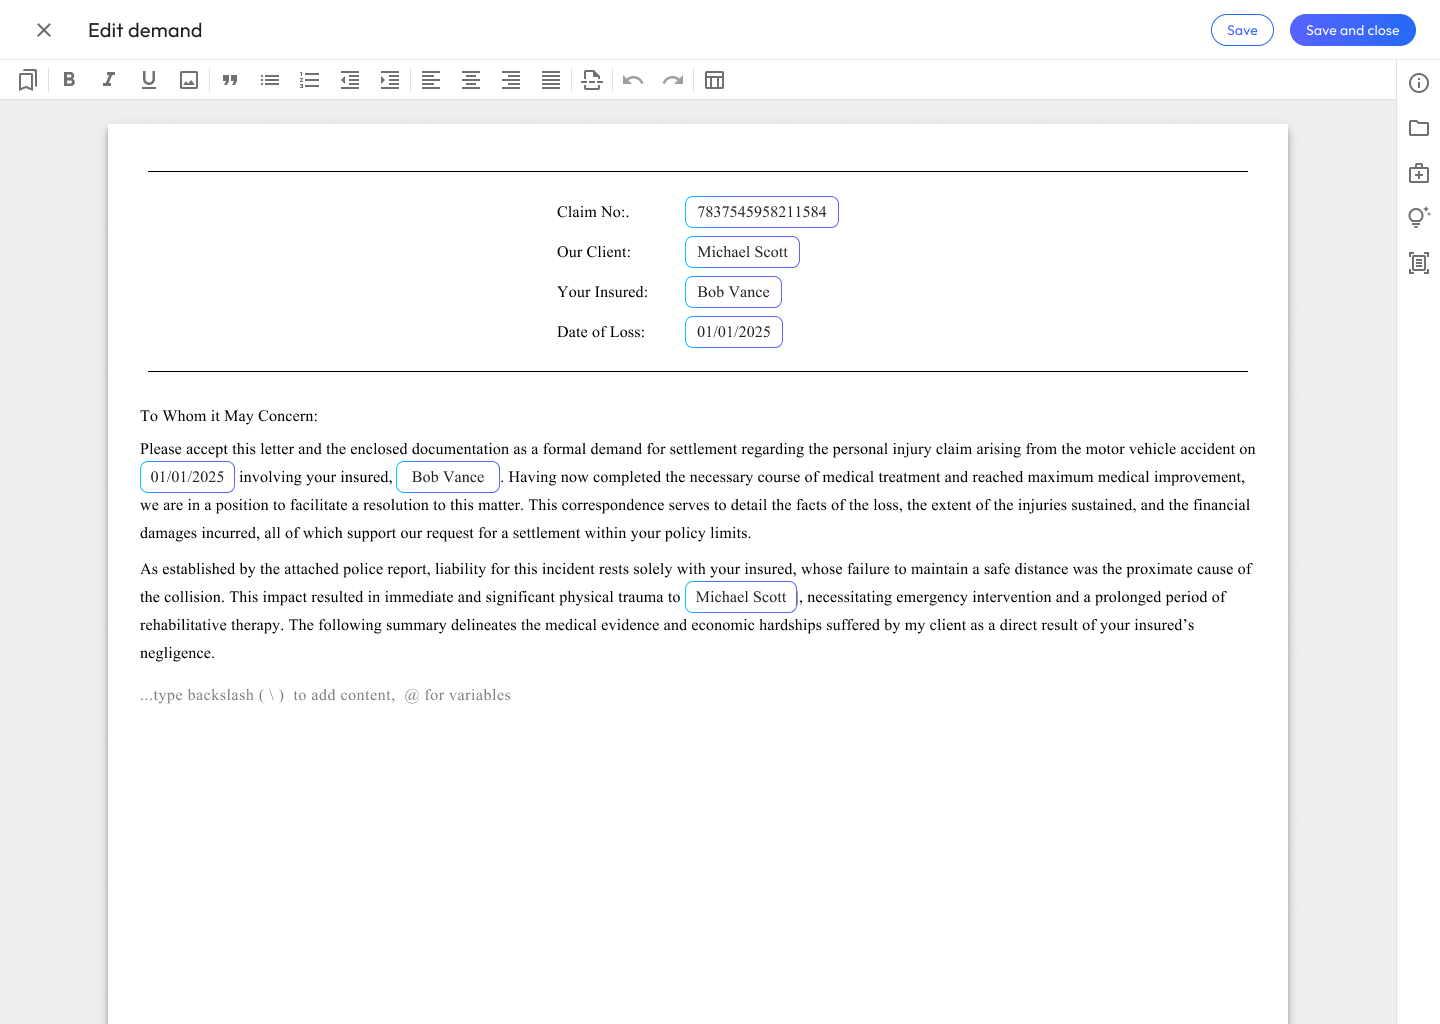Center align the text
The height and width of the screenshot is (1024, 1440).
pos(471,80)
